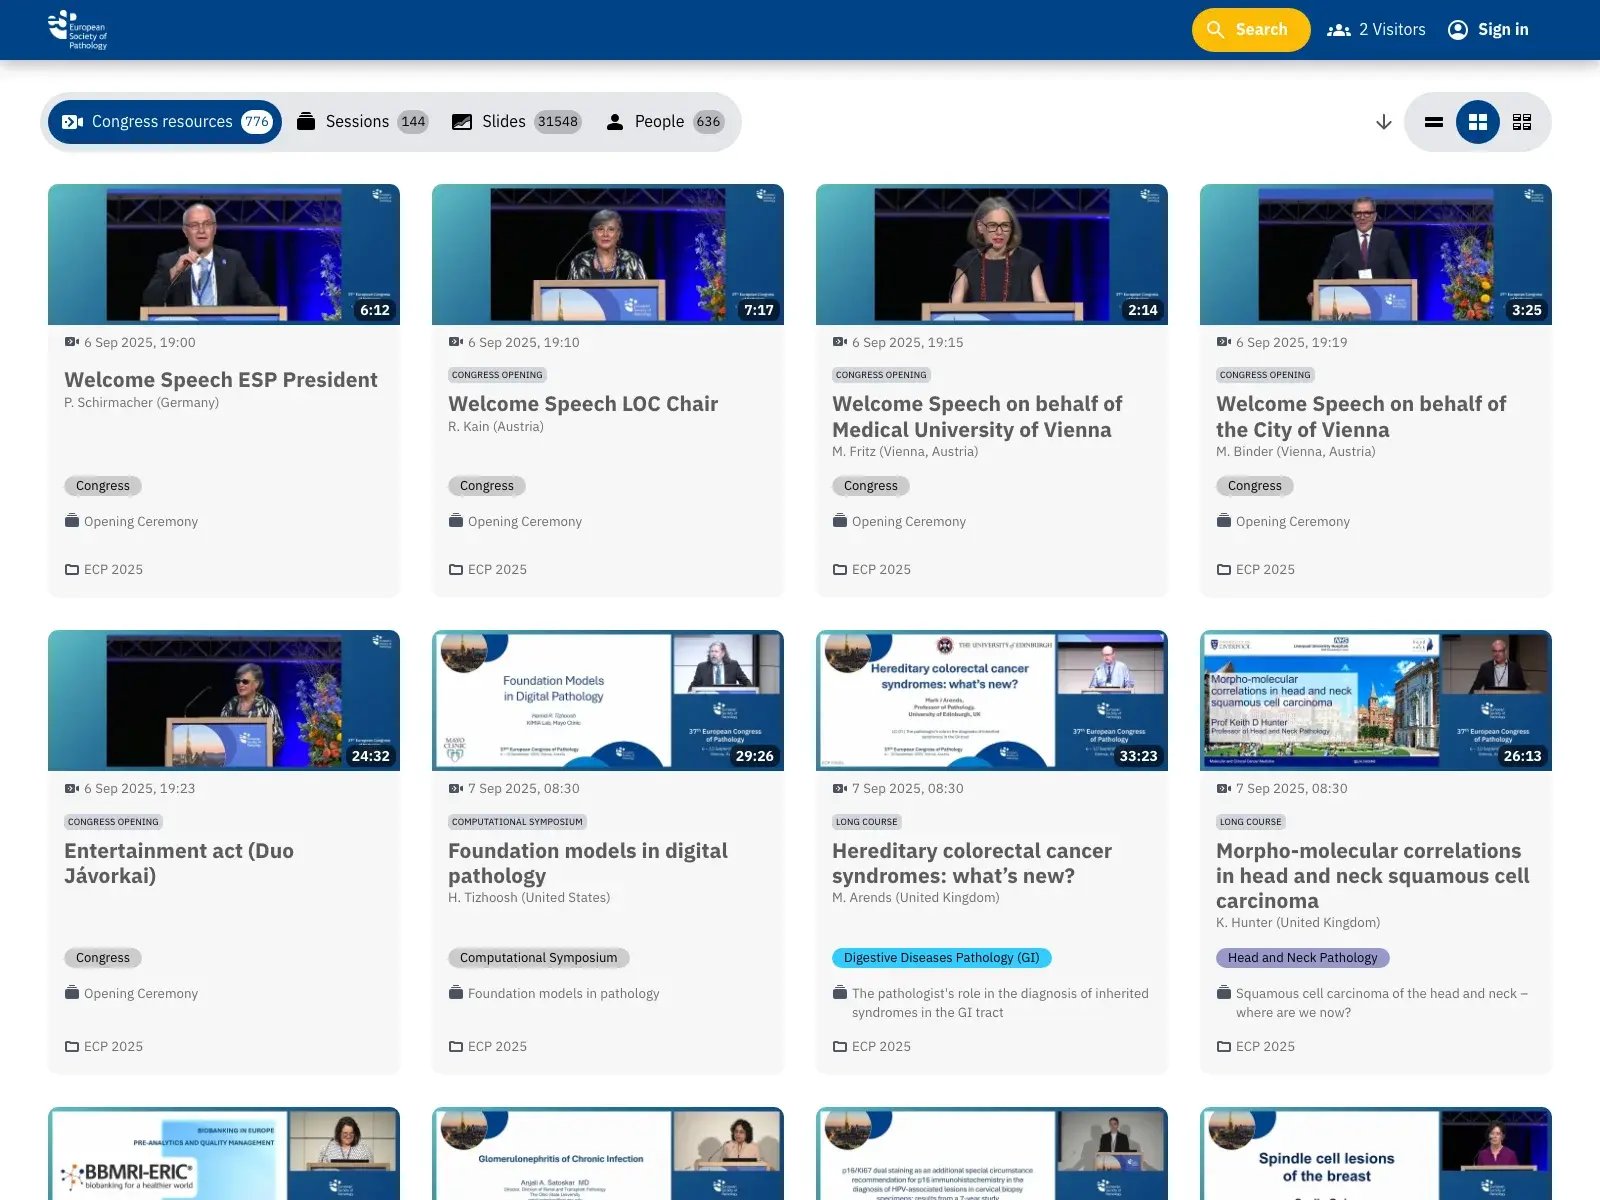
Task: Open the Spindle cell lesions thumbnail
Action: (1376, 1153)
